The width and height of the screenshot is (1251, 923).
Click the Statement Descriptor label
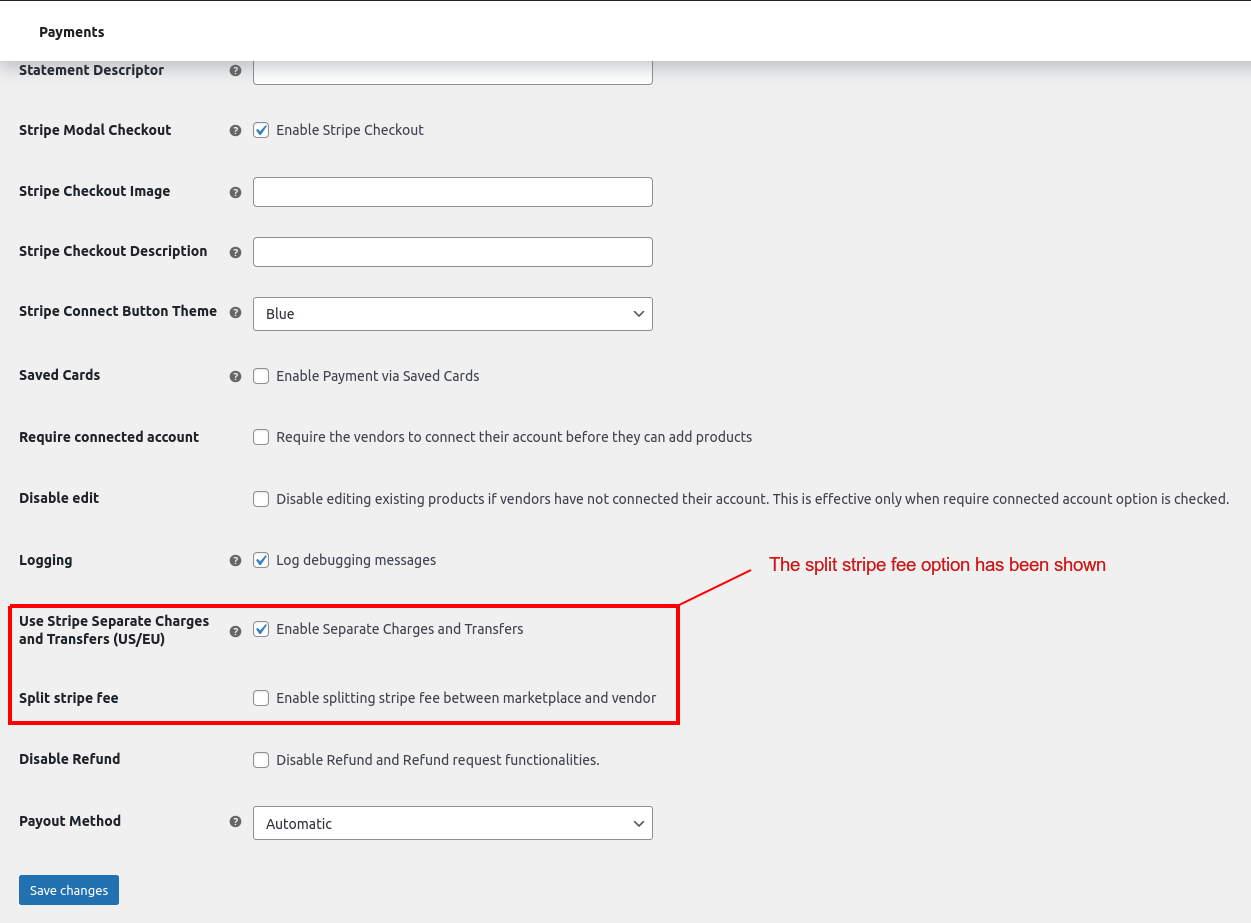[x=92, y=70]
